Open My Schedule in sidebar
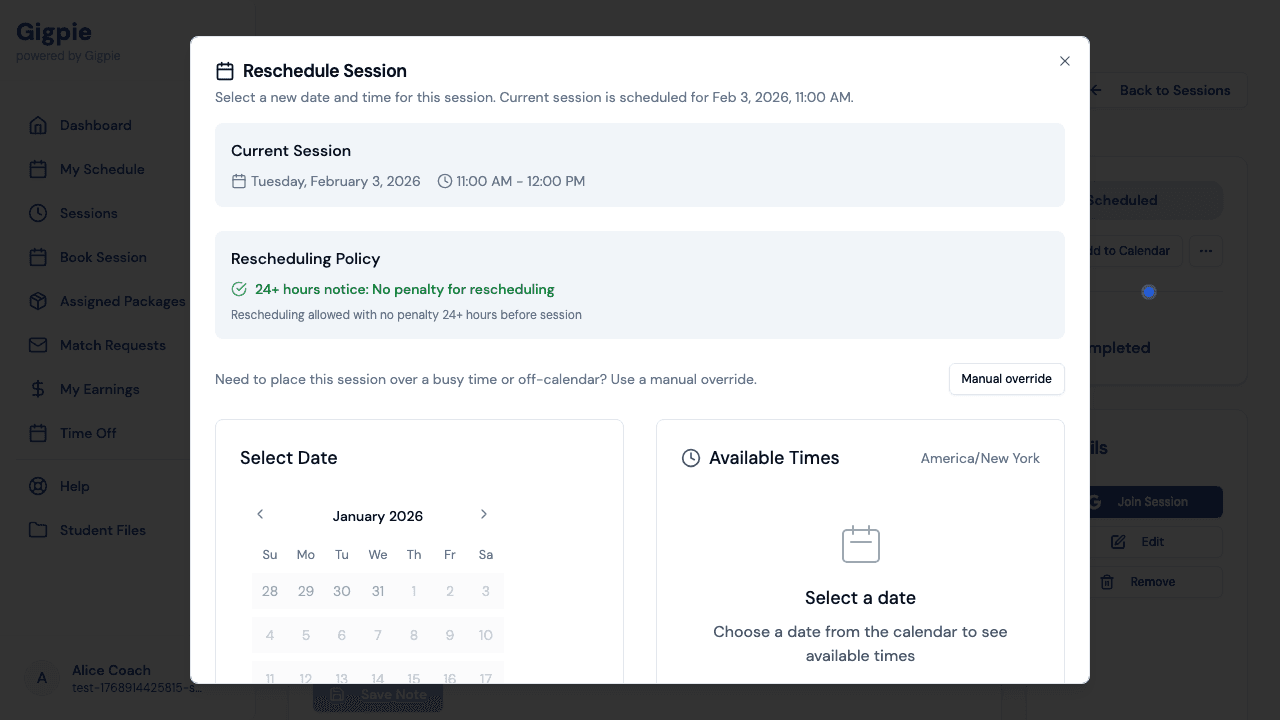This screenshot has height=720, width=1280. (102, 169)
